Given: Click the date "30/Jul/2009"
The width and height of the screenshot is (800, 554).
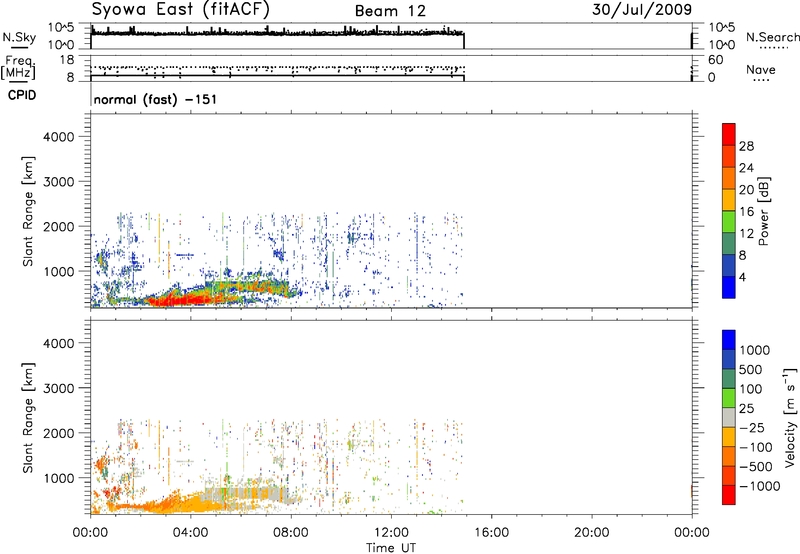Looking at the screenshot, I should pyautogui.click(x=642, y=10).
